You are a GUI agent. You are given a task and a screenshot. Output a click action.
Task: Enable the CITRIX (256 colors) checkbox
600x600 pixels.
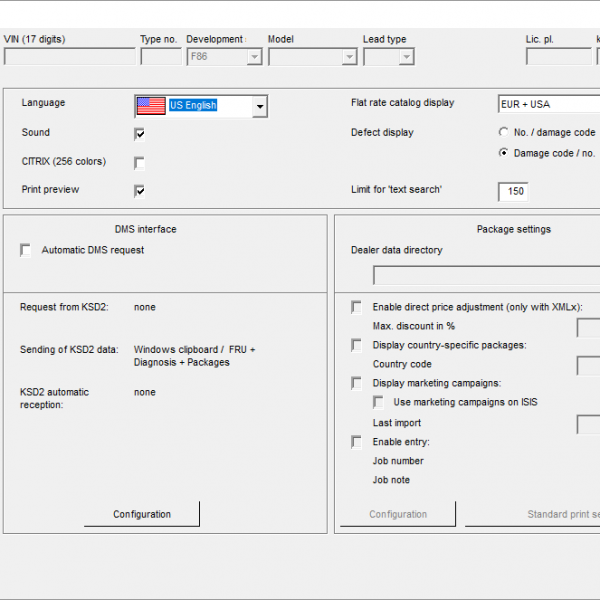[140, 162]
